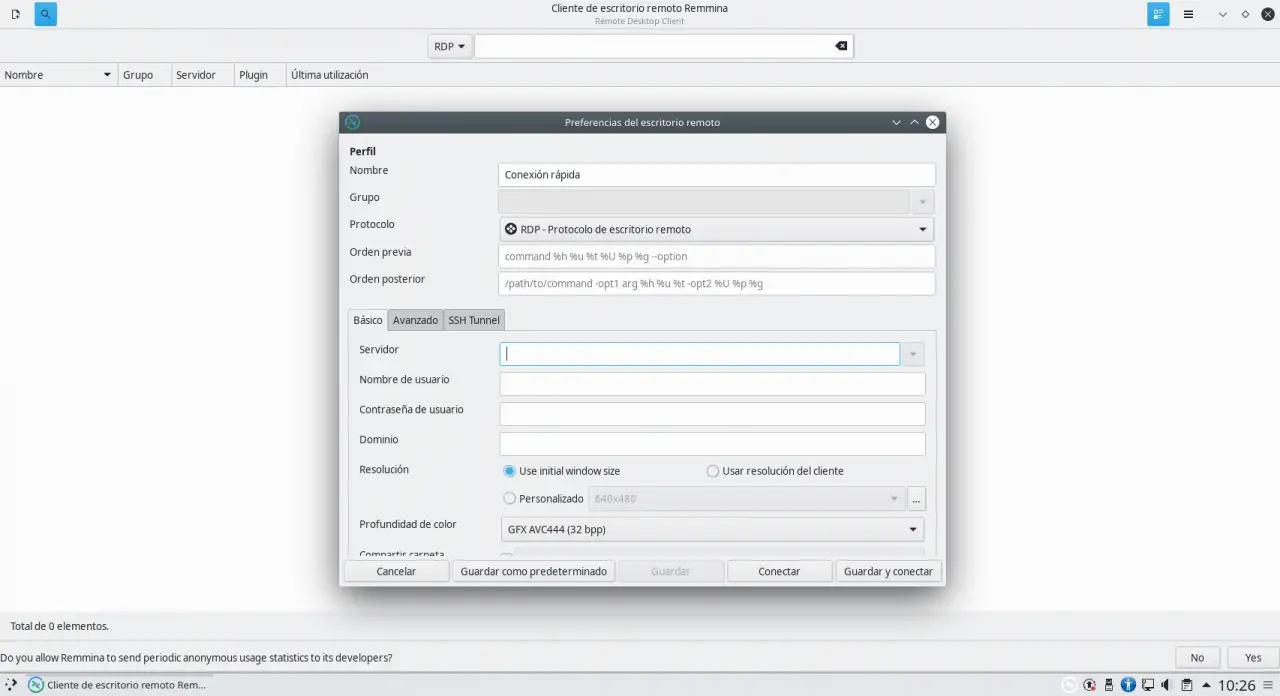
Task: Open the SSH Tunnel tab
Action: [x=474, y=320]
